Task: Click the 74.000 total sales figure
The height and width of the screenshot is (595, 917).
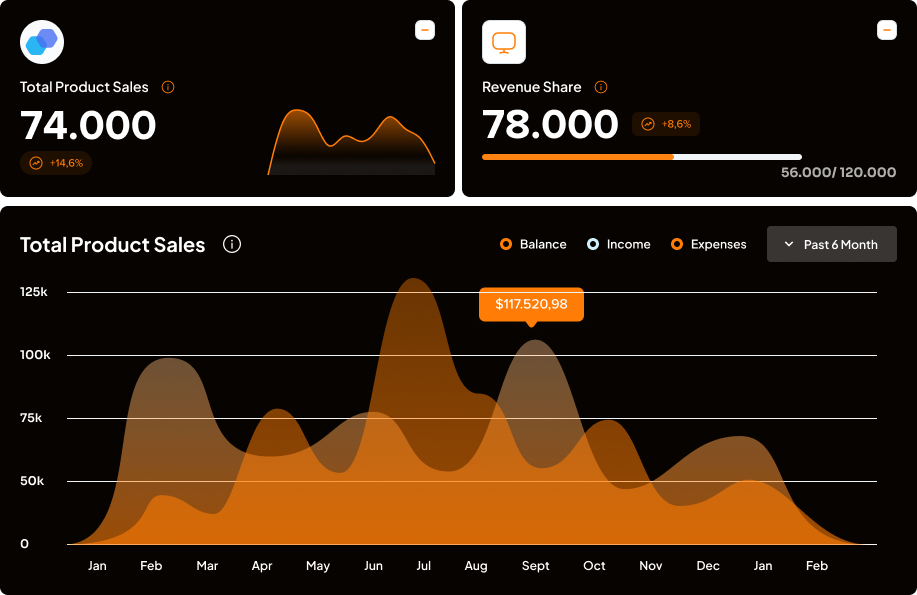Action: click(88, 126)
